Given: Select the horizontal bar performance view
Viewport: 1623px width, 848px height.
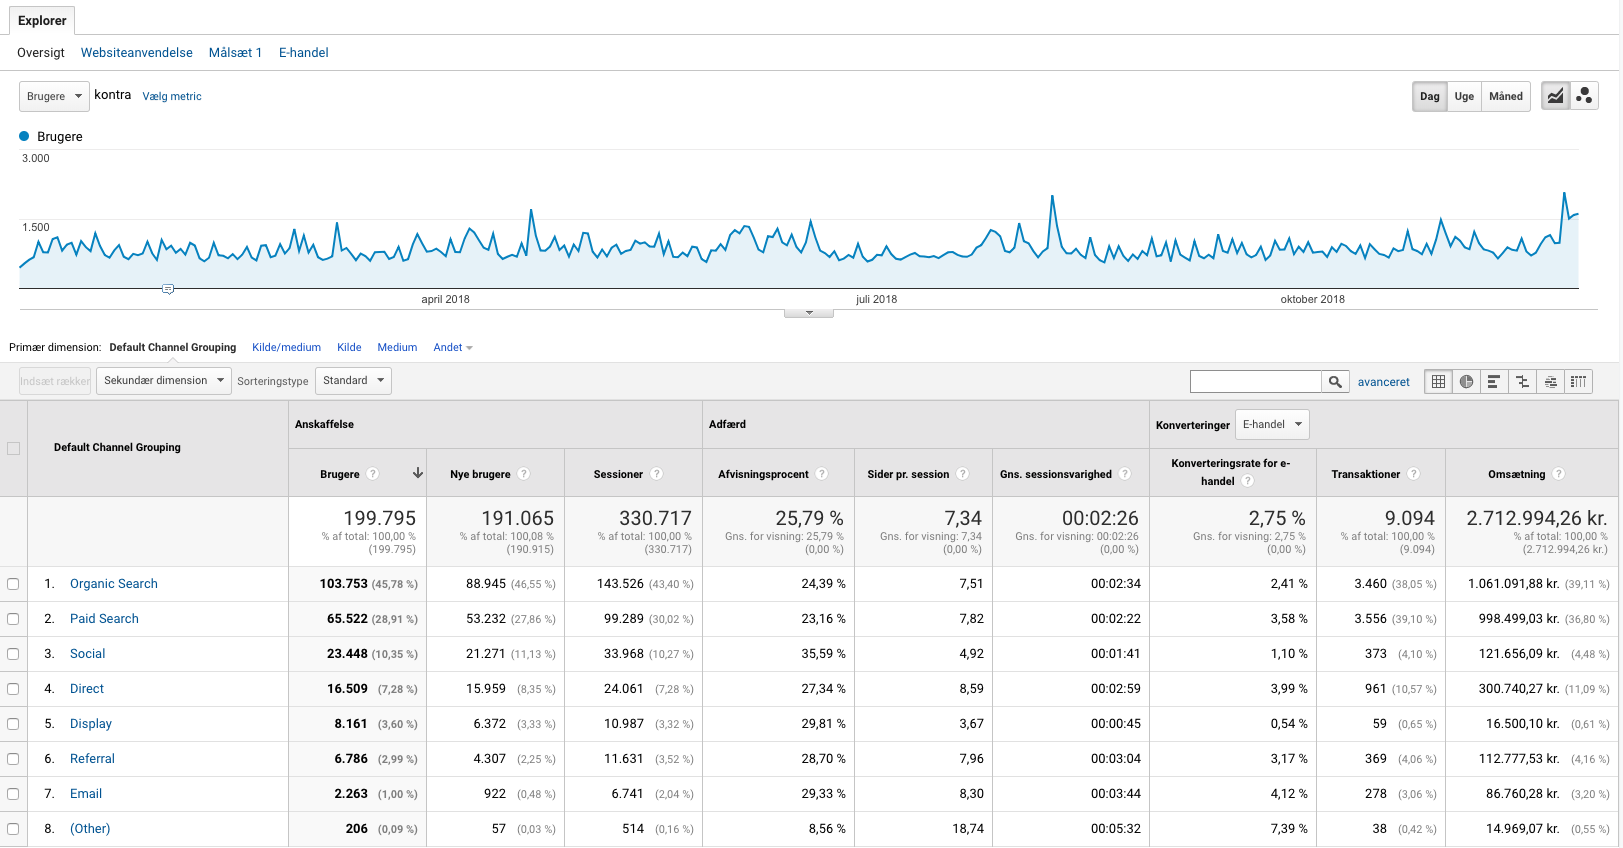Looking at the screenshot, I should pyautogui.click(x=1494, y=381).
